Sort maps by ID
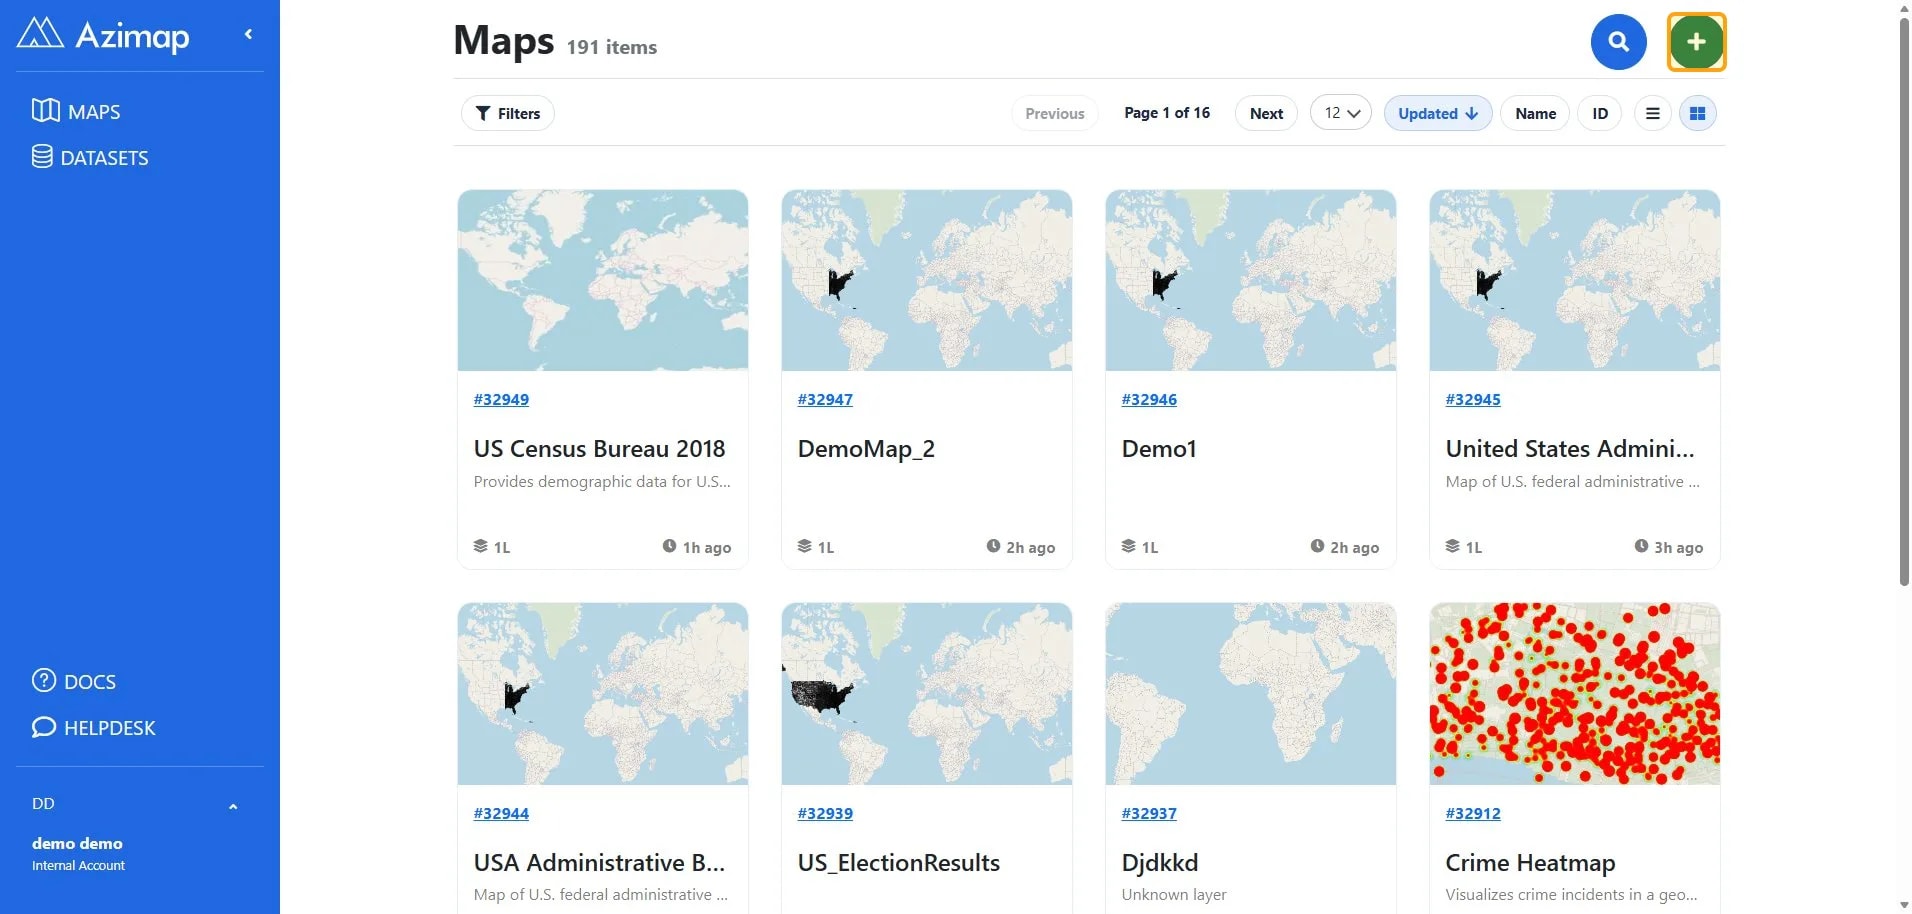The image size is (1912, 914). [1600, 114]
